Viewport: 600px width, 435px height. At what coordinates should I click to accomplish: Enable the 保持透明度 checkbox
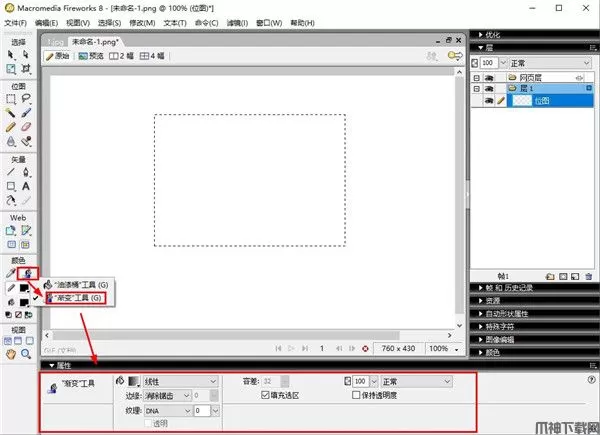tap(357, 396)
